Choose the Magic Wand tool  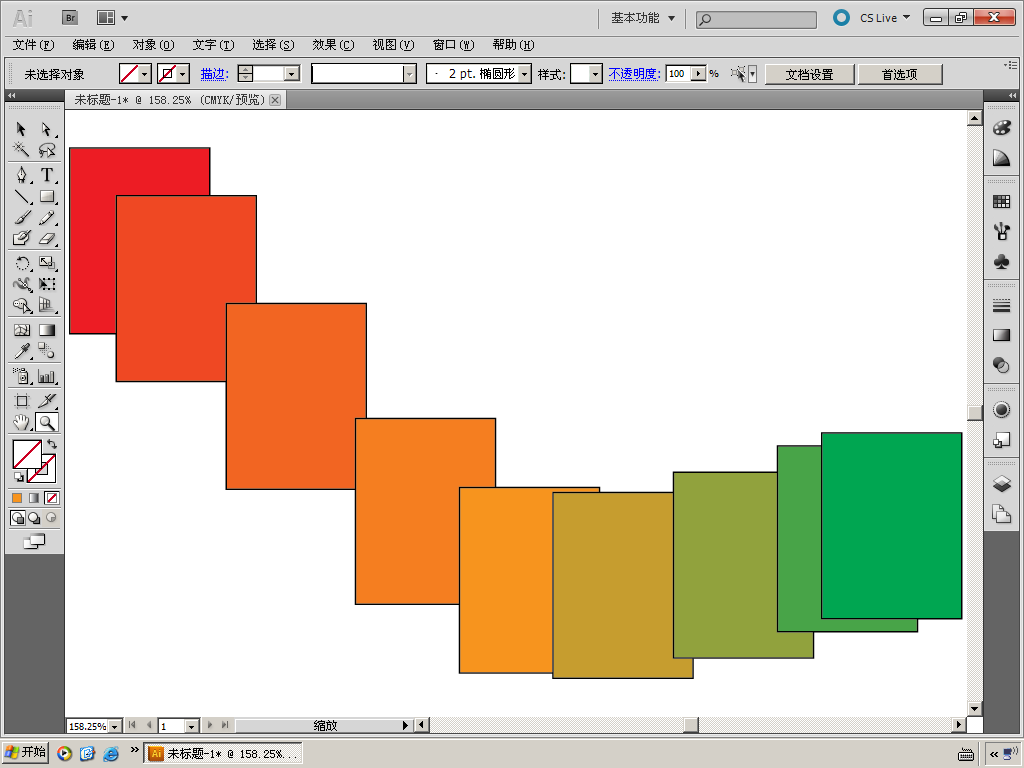22,150
